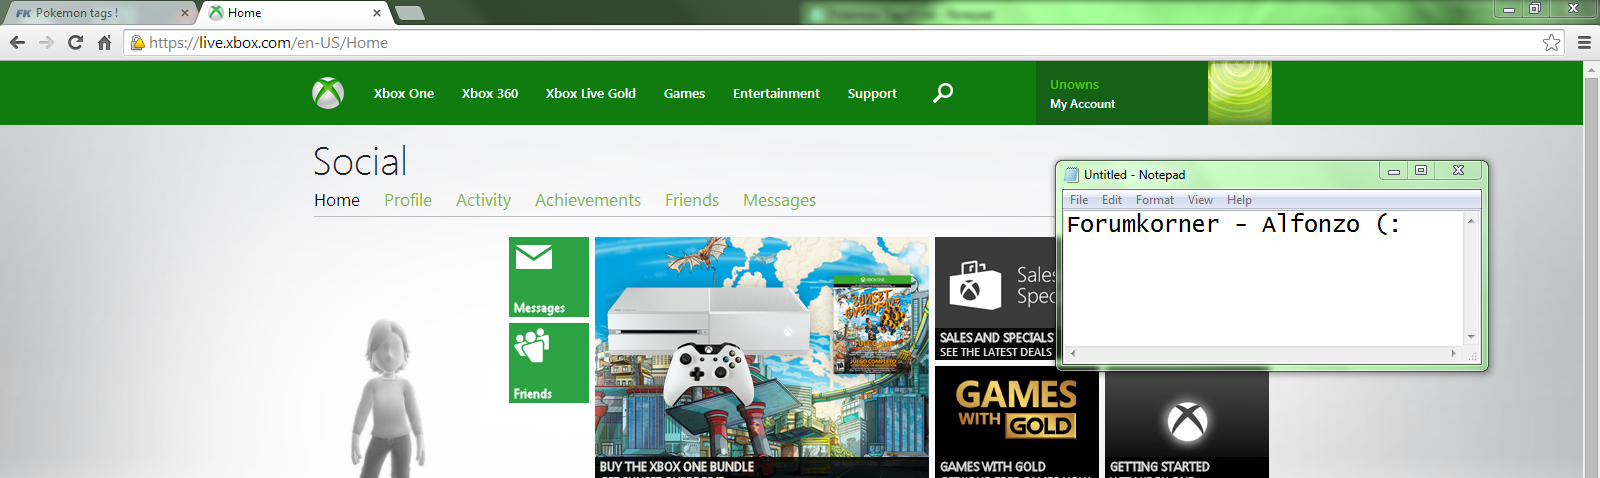Reload the page with the refresh icon
Screen dimensions: 1600x478
click(75, 42)
